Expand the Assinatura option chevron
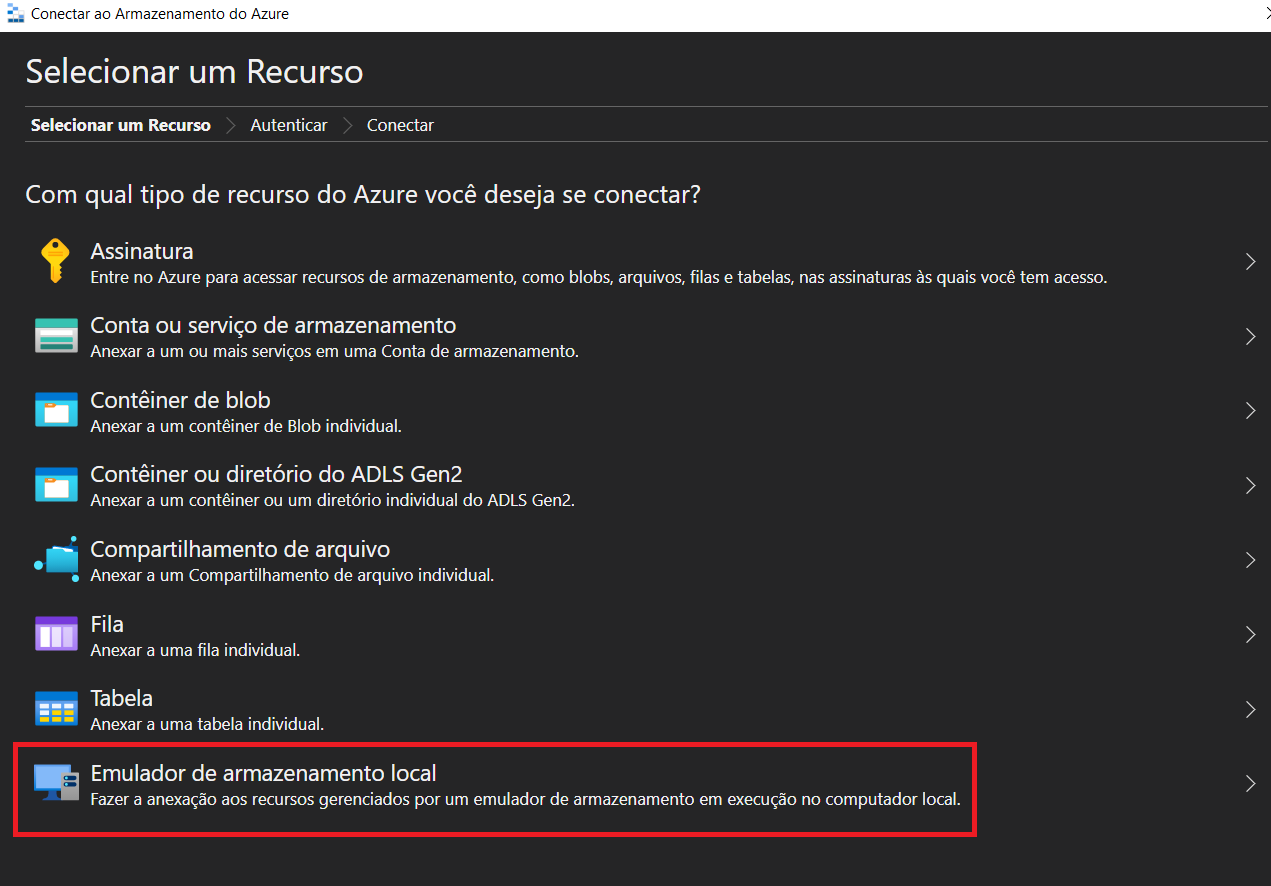1271x886 pixels. 1250,262
